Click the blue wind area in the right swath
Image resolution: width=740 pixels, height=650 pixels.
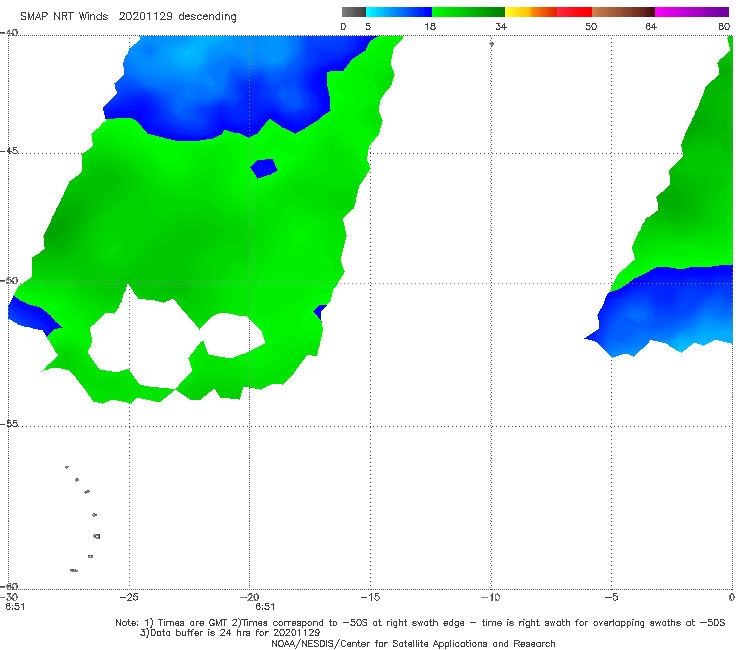coord(670,309)
